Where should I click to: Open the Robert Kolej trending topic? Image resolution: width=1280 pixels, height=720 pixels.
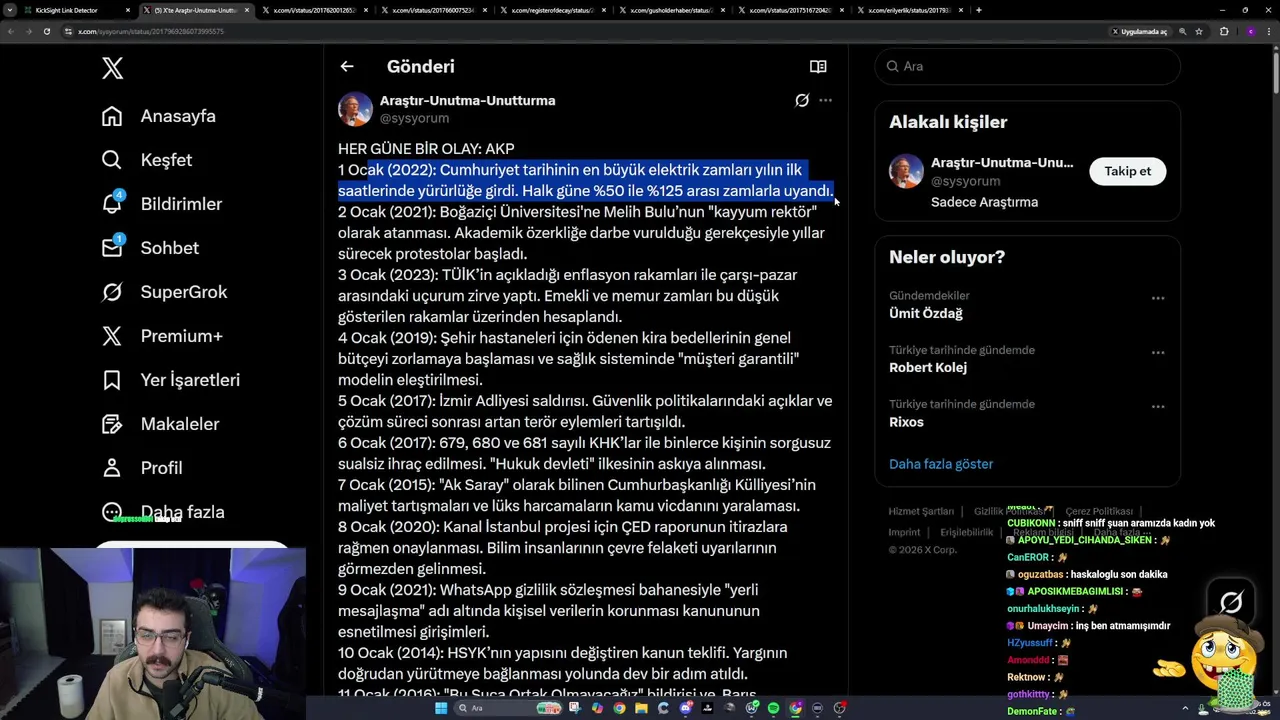click(928, 367)
